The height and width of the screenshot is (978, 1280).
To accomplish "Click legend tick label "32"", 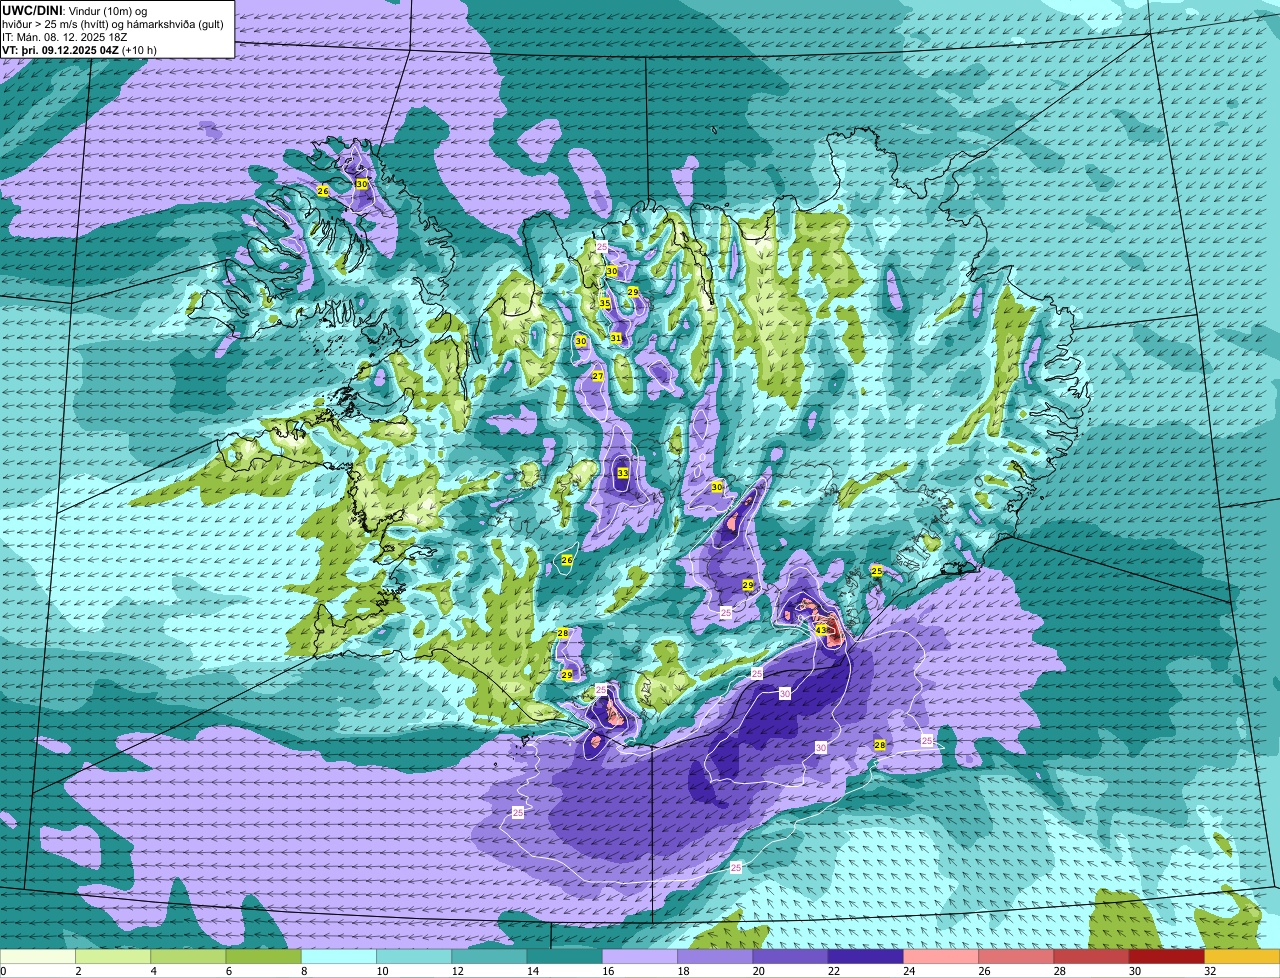I will tap(1209, 971).
